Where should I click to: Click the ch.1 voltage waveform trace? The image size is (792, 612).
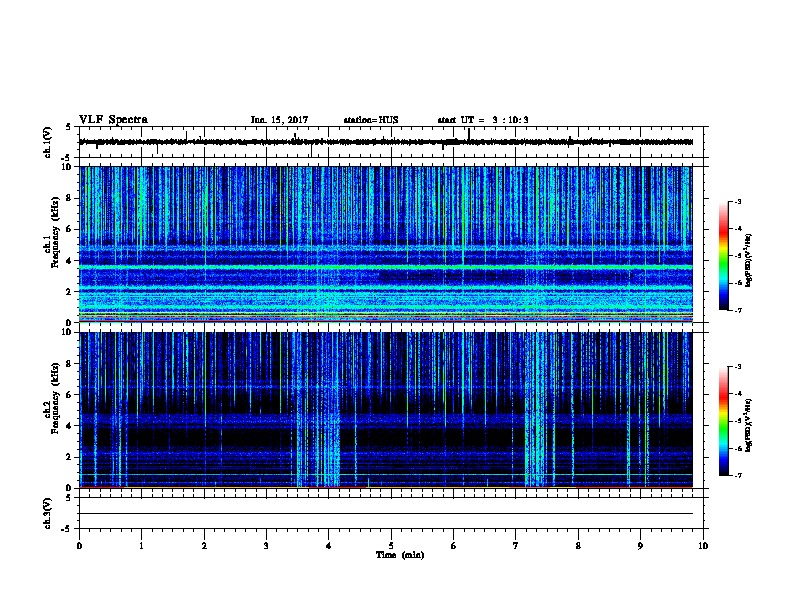coord(386,142)
